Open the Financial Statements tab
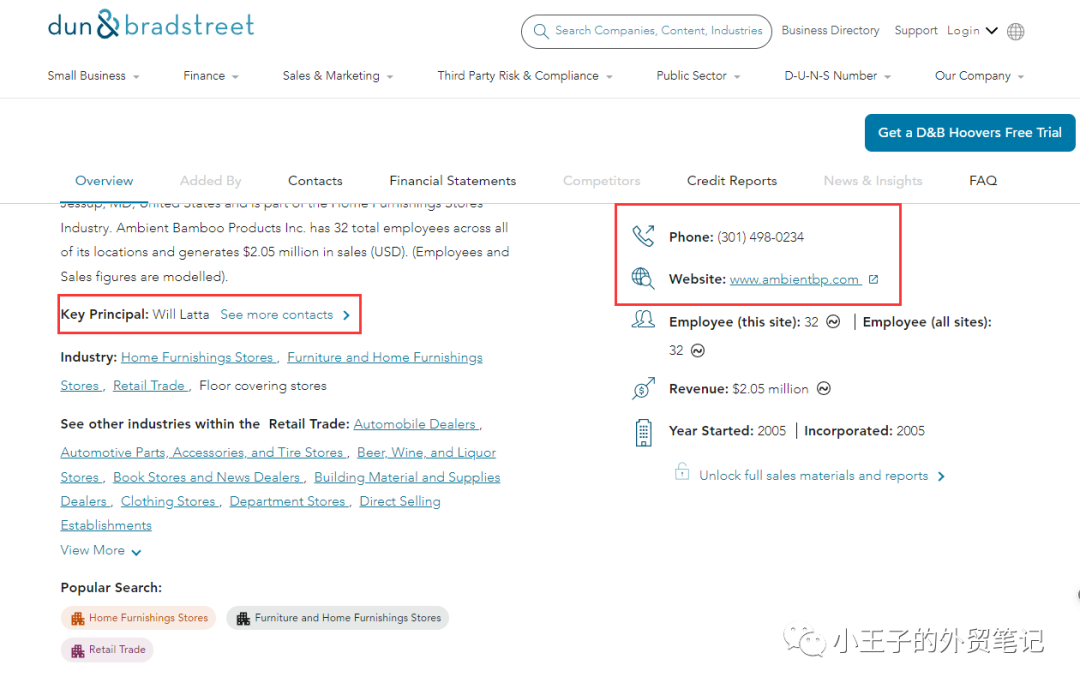 452,181
